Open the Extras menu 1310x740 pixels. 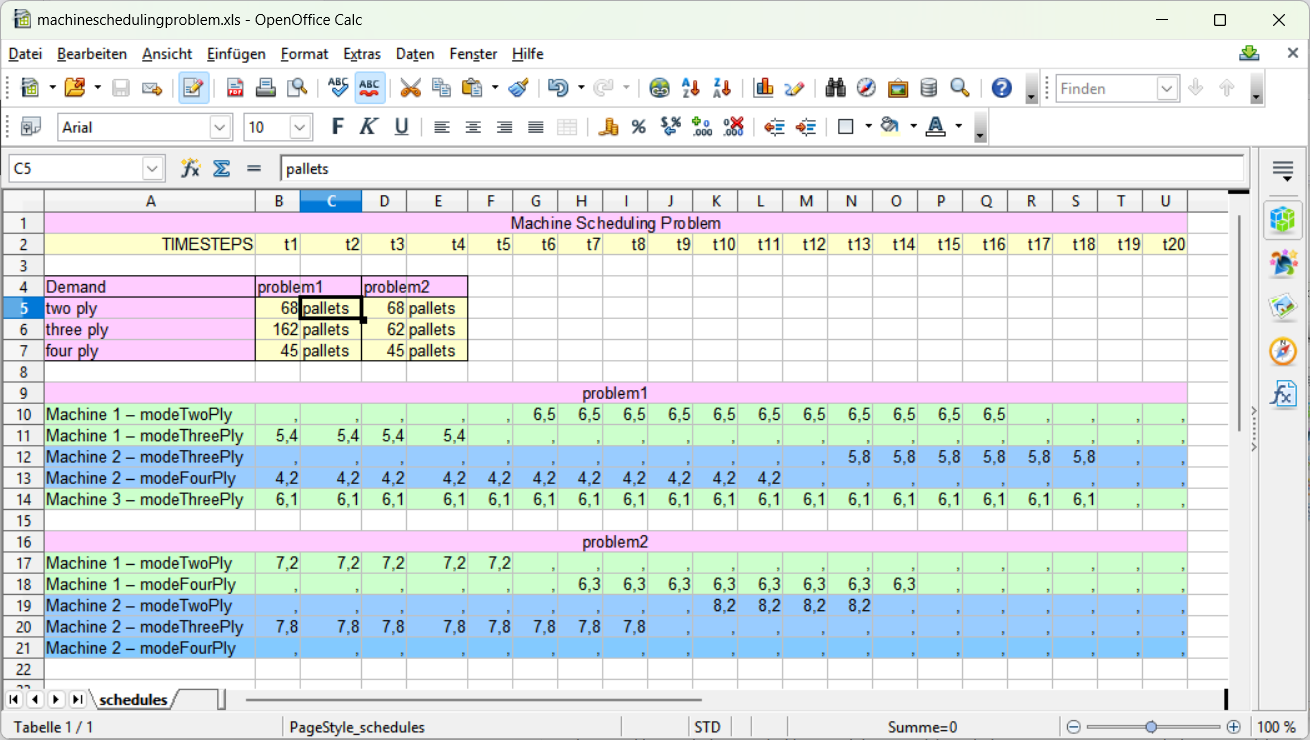point(362,54)
